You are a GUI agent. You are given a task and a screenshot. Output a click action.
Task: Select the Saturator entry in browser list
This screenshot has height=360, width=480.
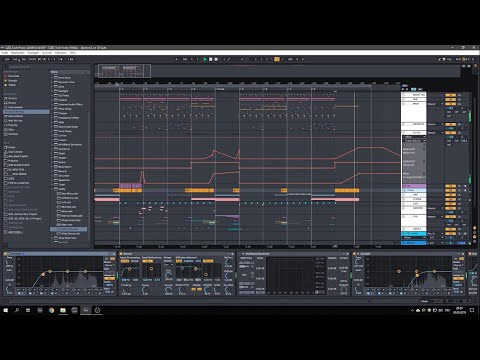[64, 175]
